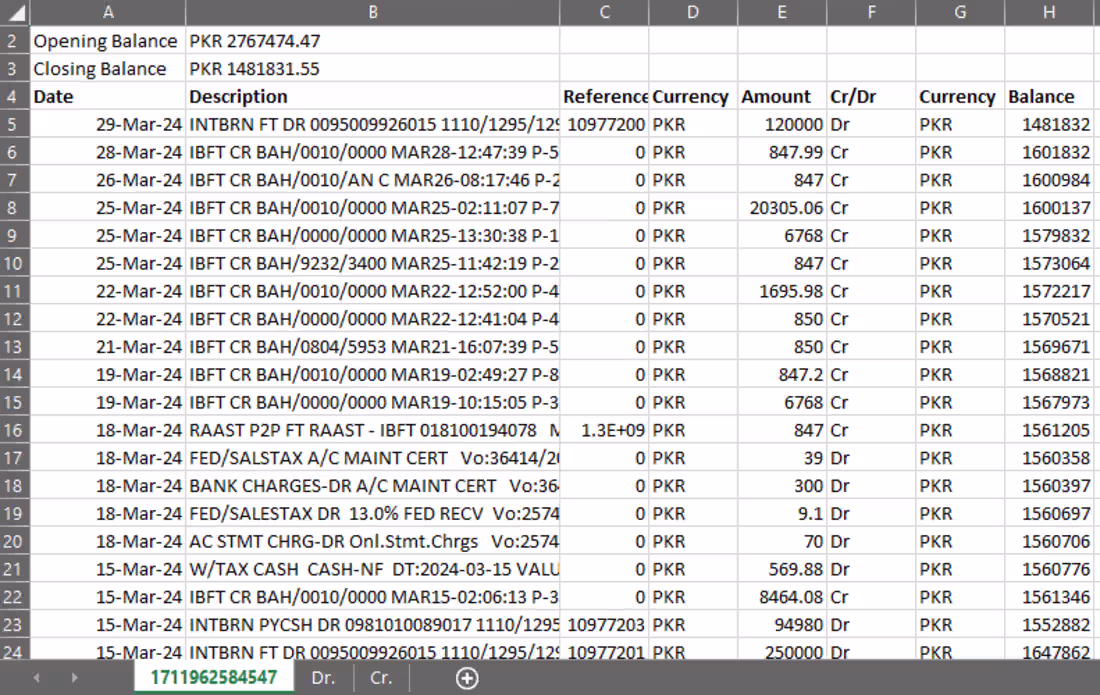Switch to the Cr. sheet tab
This screenshot has width=1100, height=695.
coord(383,678)
